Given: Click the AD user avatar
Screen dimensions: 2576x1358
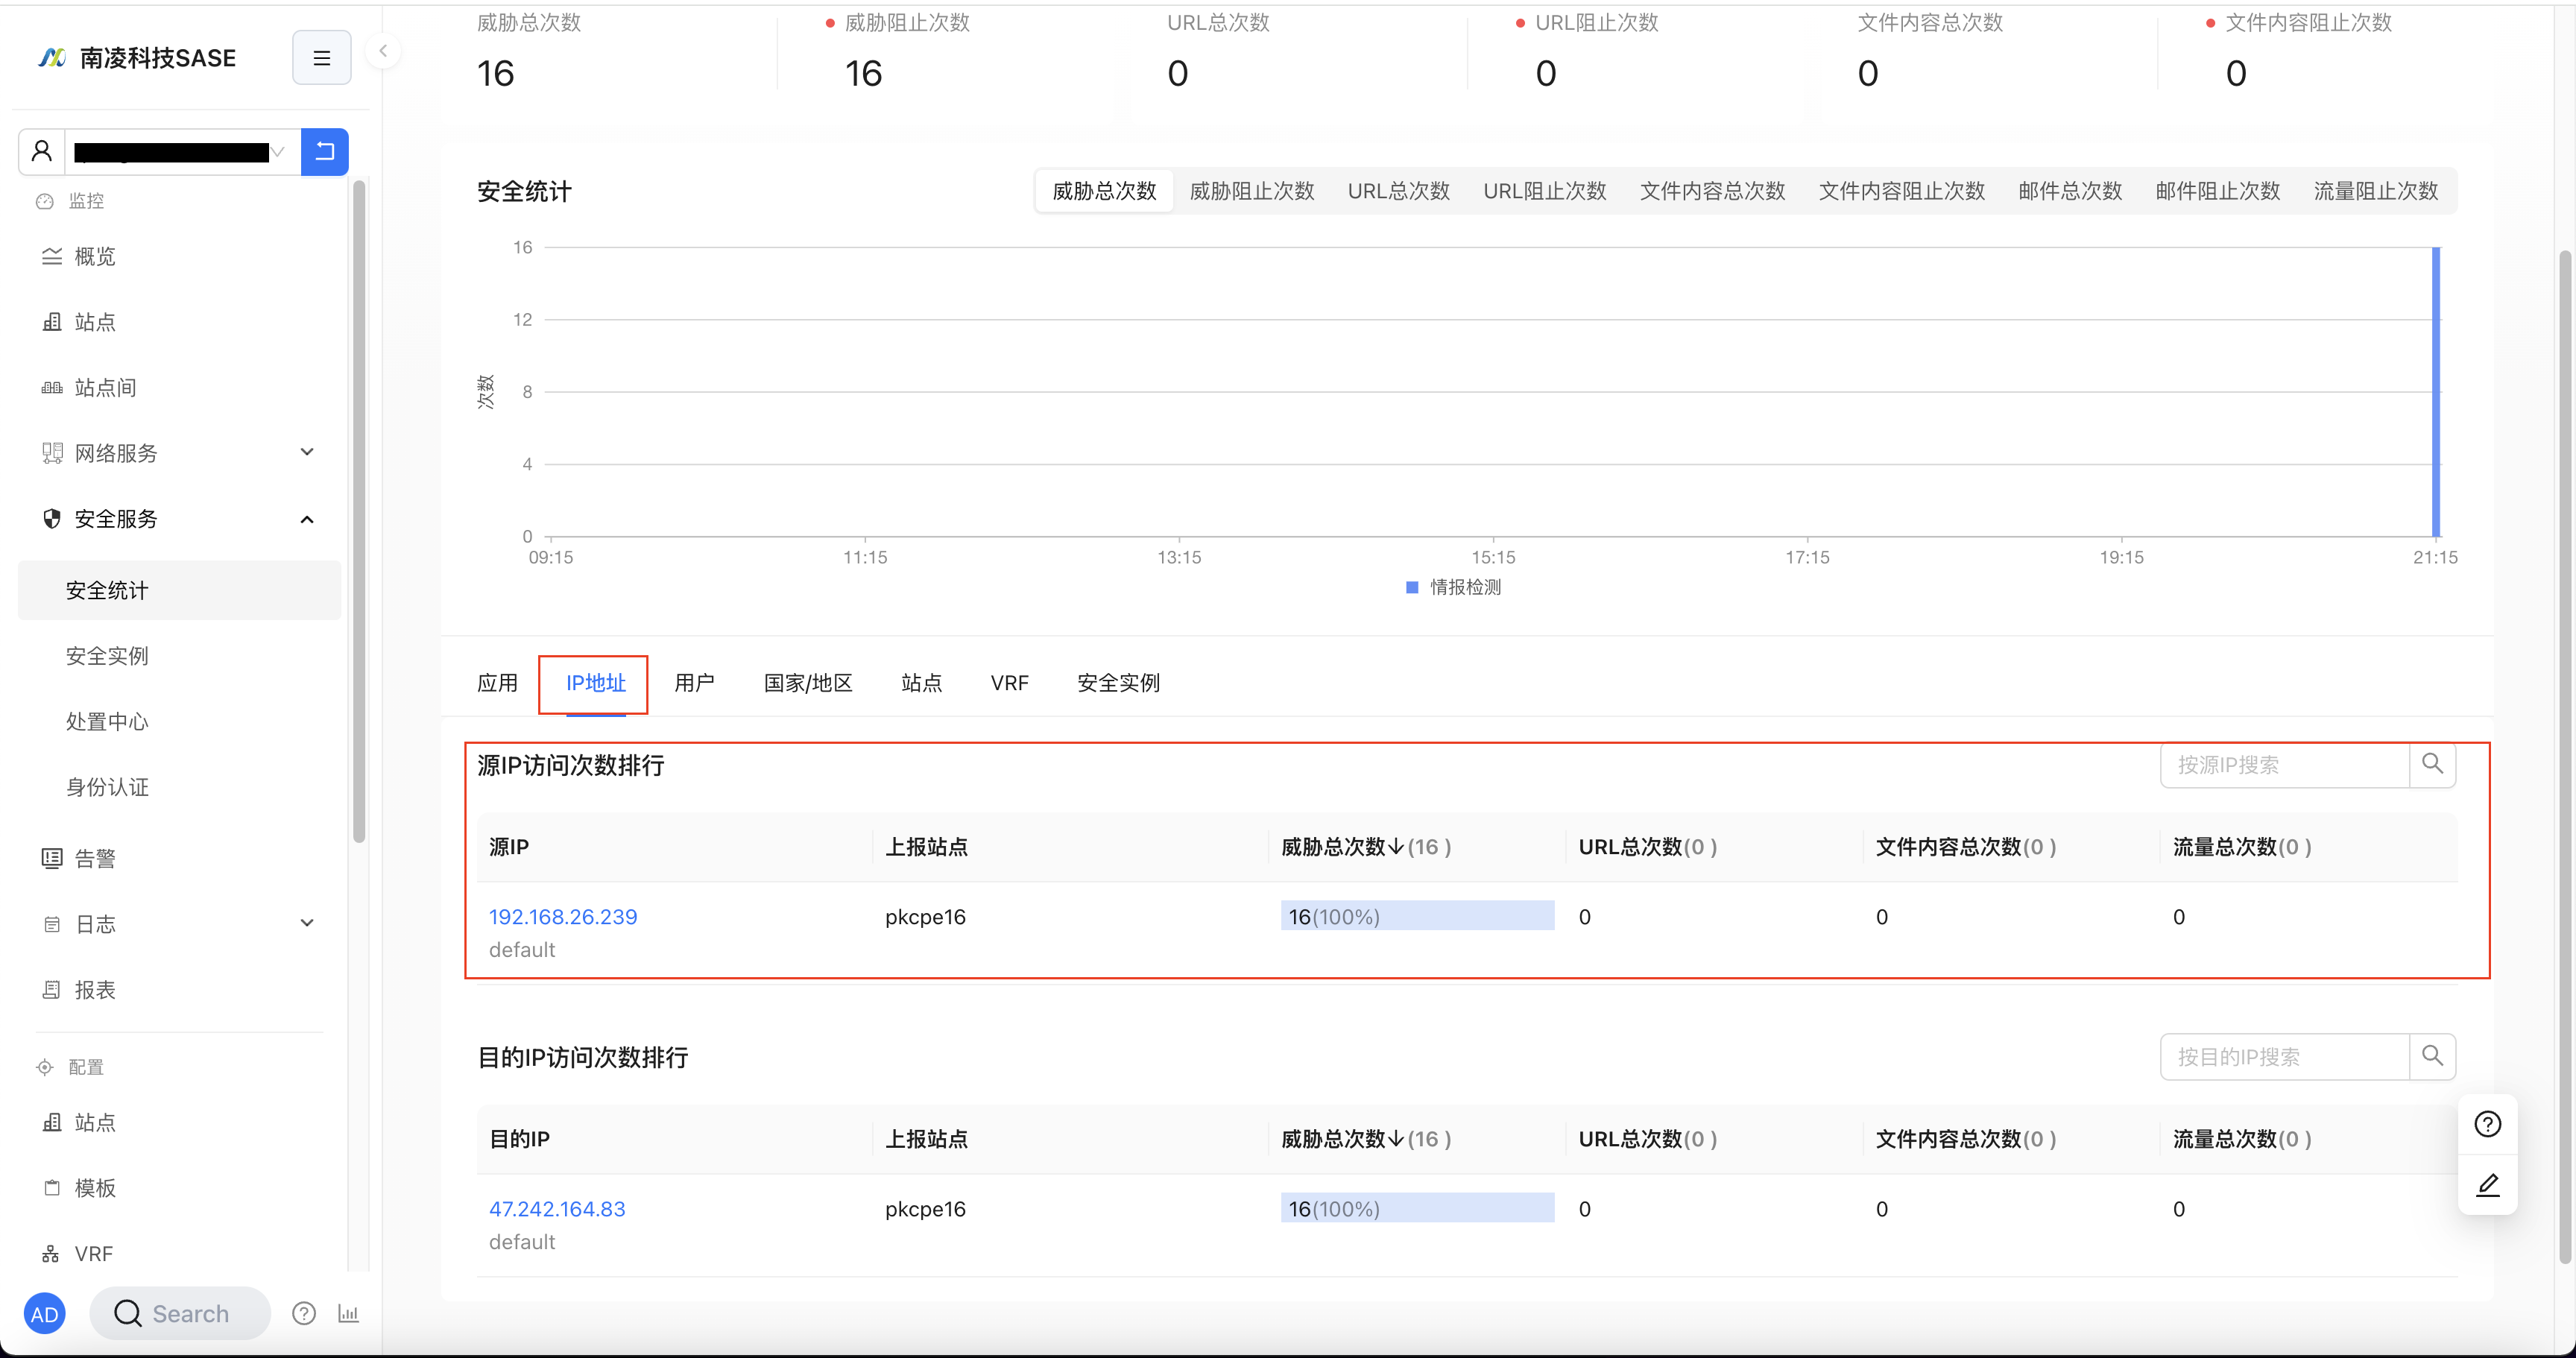Looking at the screenshot, I should [x=45, y=1314].
